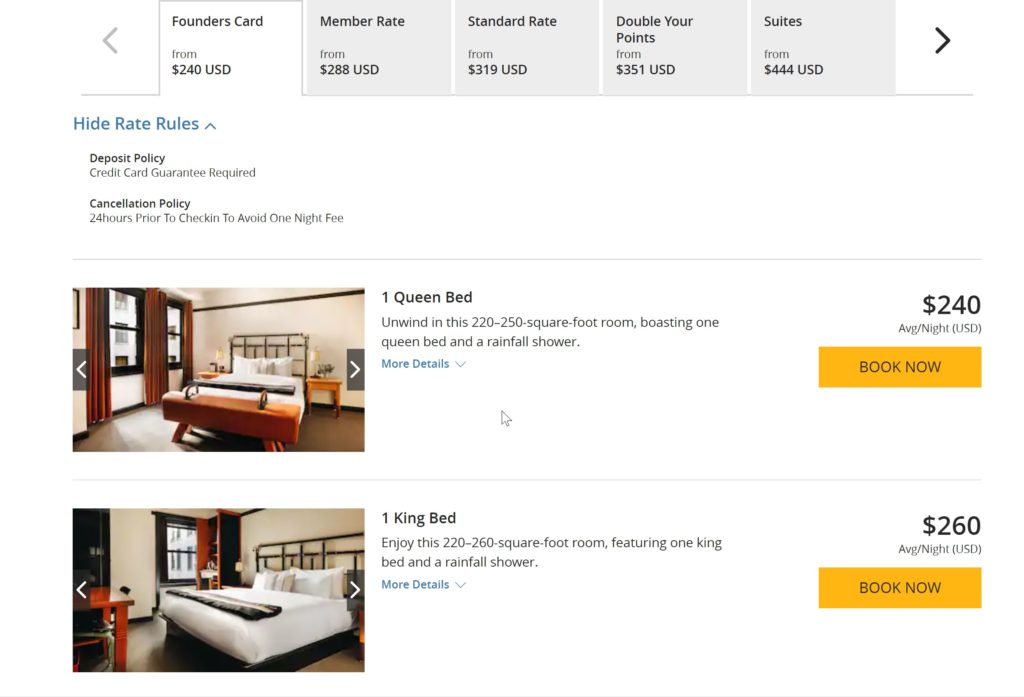
Task: Show previous photo of King Bed room
Action: click(x=82, y=590)
